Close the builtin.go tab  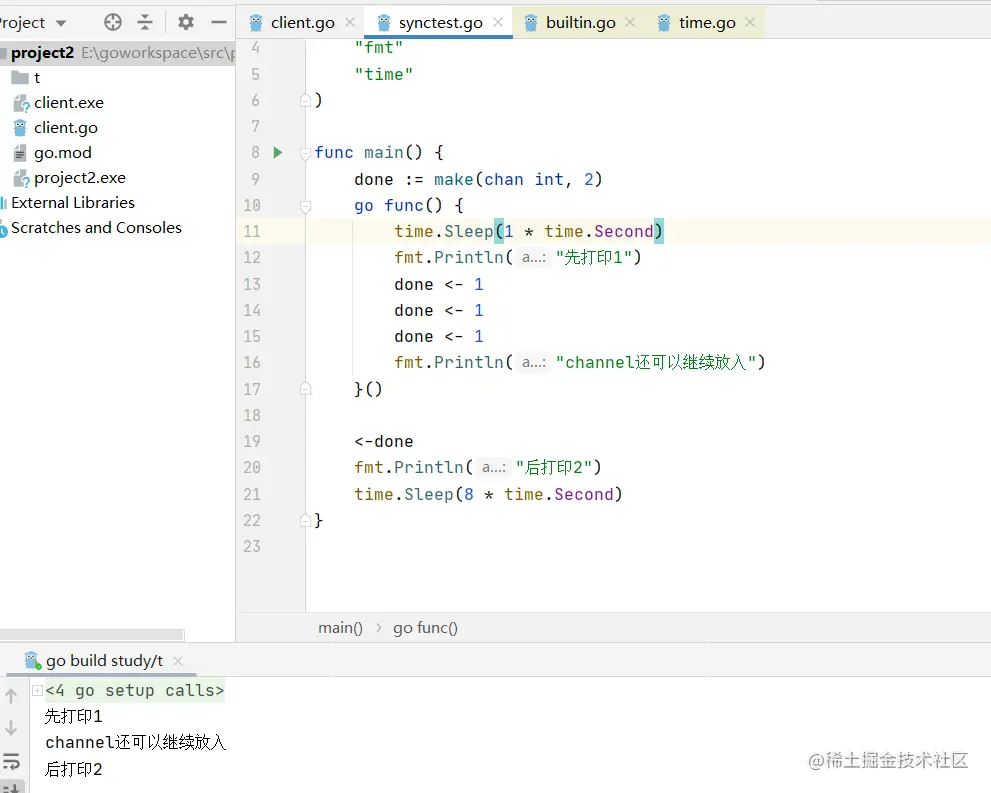pos(630,22)
